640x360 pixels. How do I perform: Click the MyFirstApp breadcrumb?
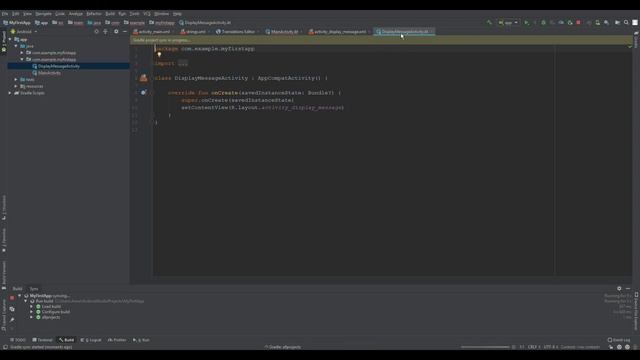(x=17, y=23)
